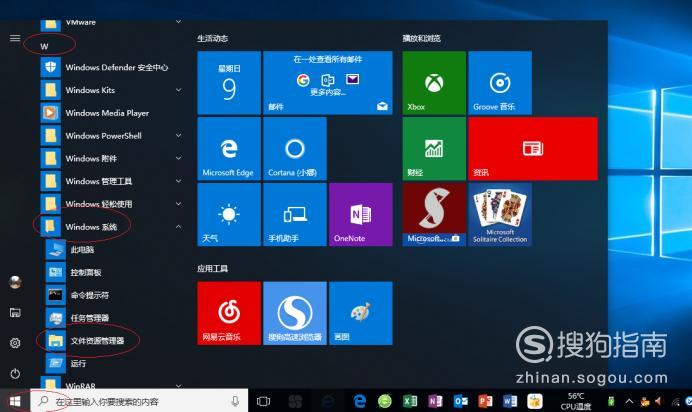
Task: Click the 应用工具 group title
Action: point(212,269)
